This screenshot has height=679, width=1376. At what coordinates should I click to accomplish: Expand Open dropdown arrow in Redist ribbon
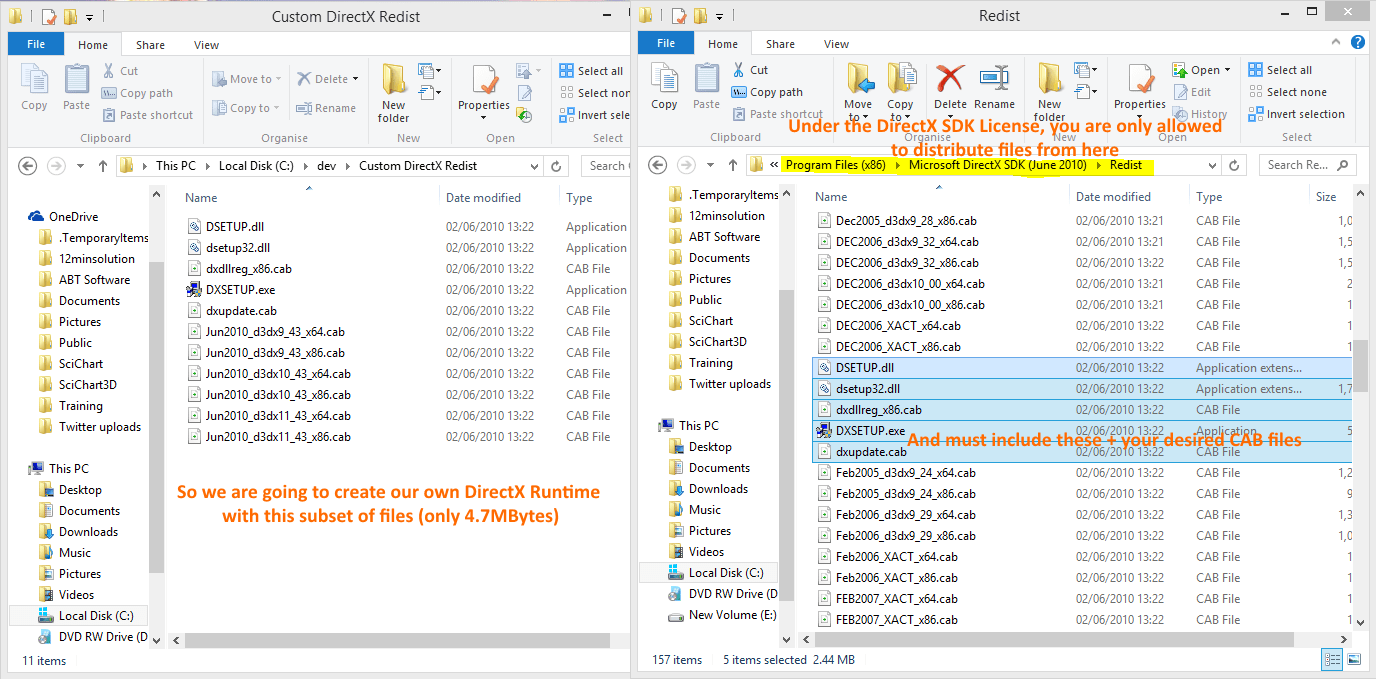click(1227, 70)
